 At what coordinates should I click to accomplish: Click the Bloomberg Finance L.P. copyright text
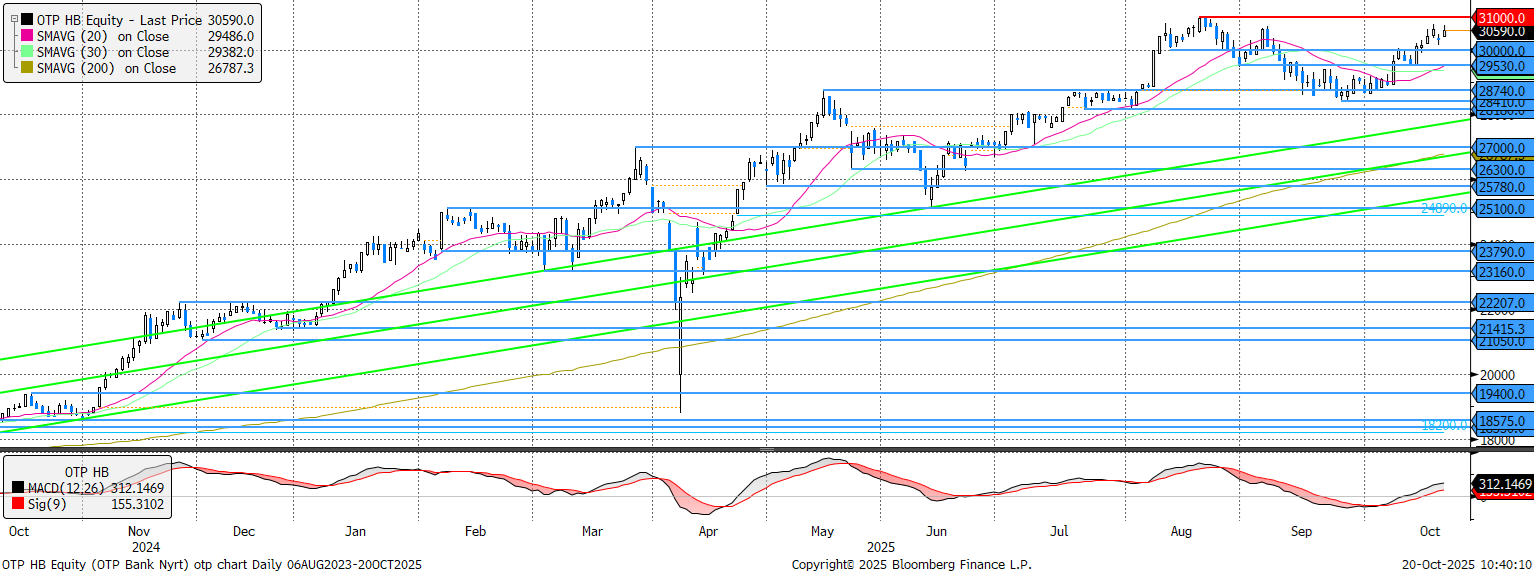pos(911,565)
